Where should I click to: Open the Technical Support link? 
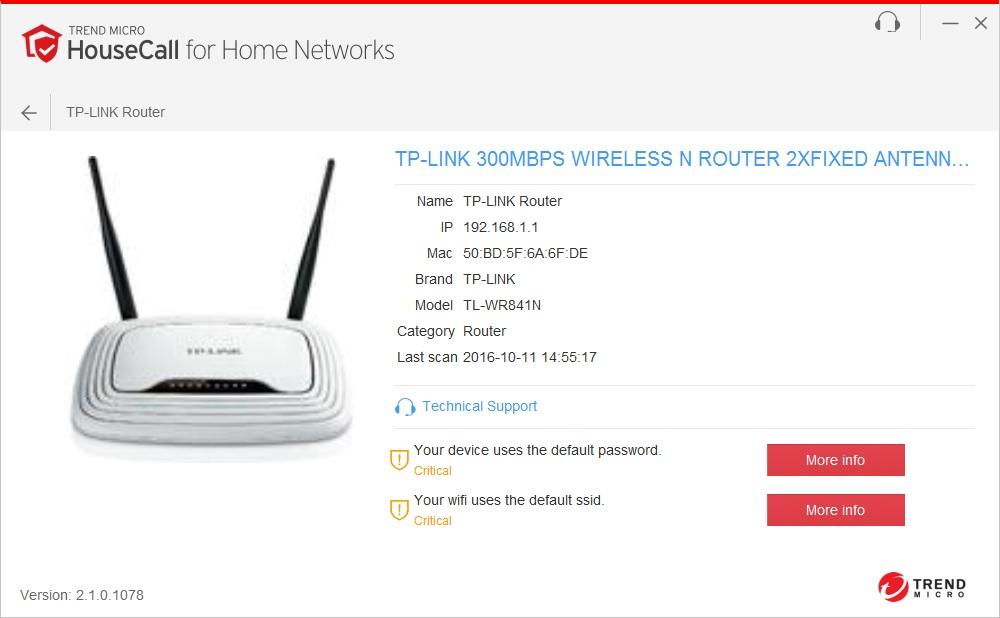[x=479, y=406]
